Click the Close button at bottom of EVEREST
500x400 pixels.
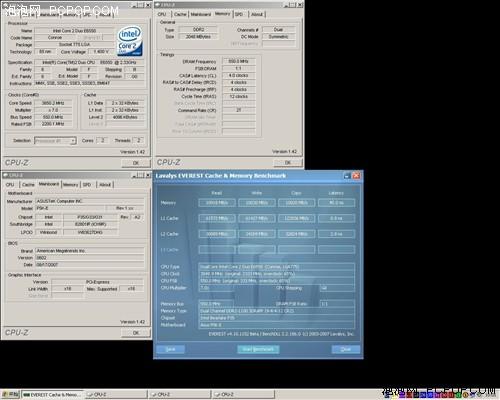(x=346, y=349)
